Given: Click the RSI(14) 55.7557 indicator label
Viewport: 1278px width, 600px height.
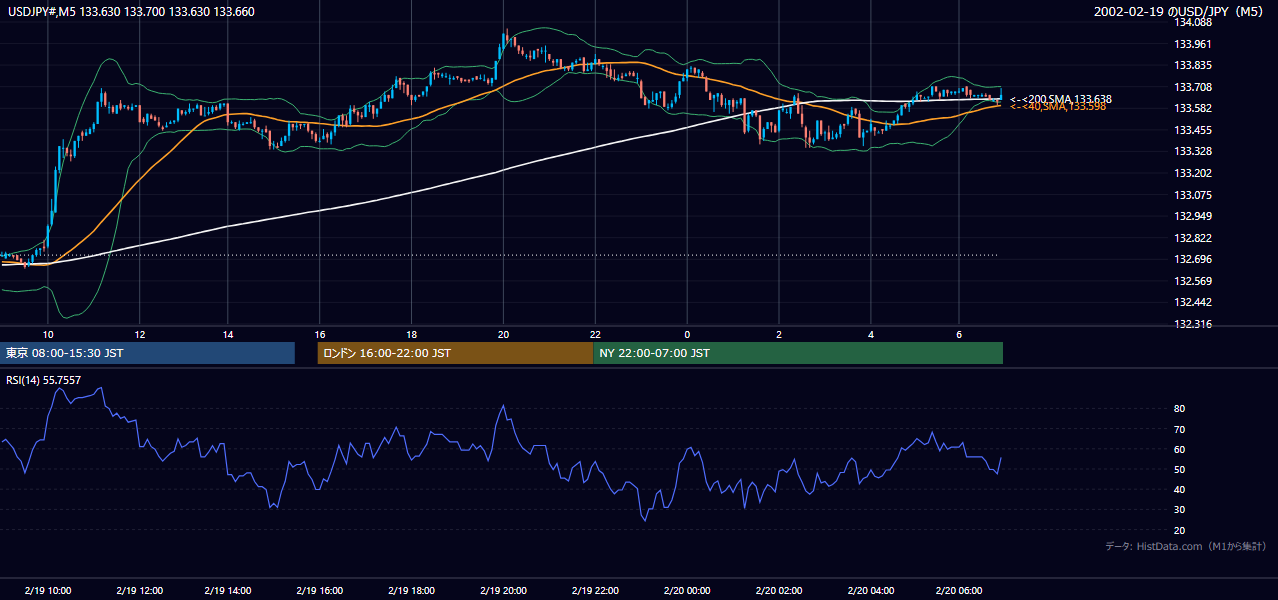Looking at the screenshot, I should 44,380.
